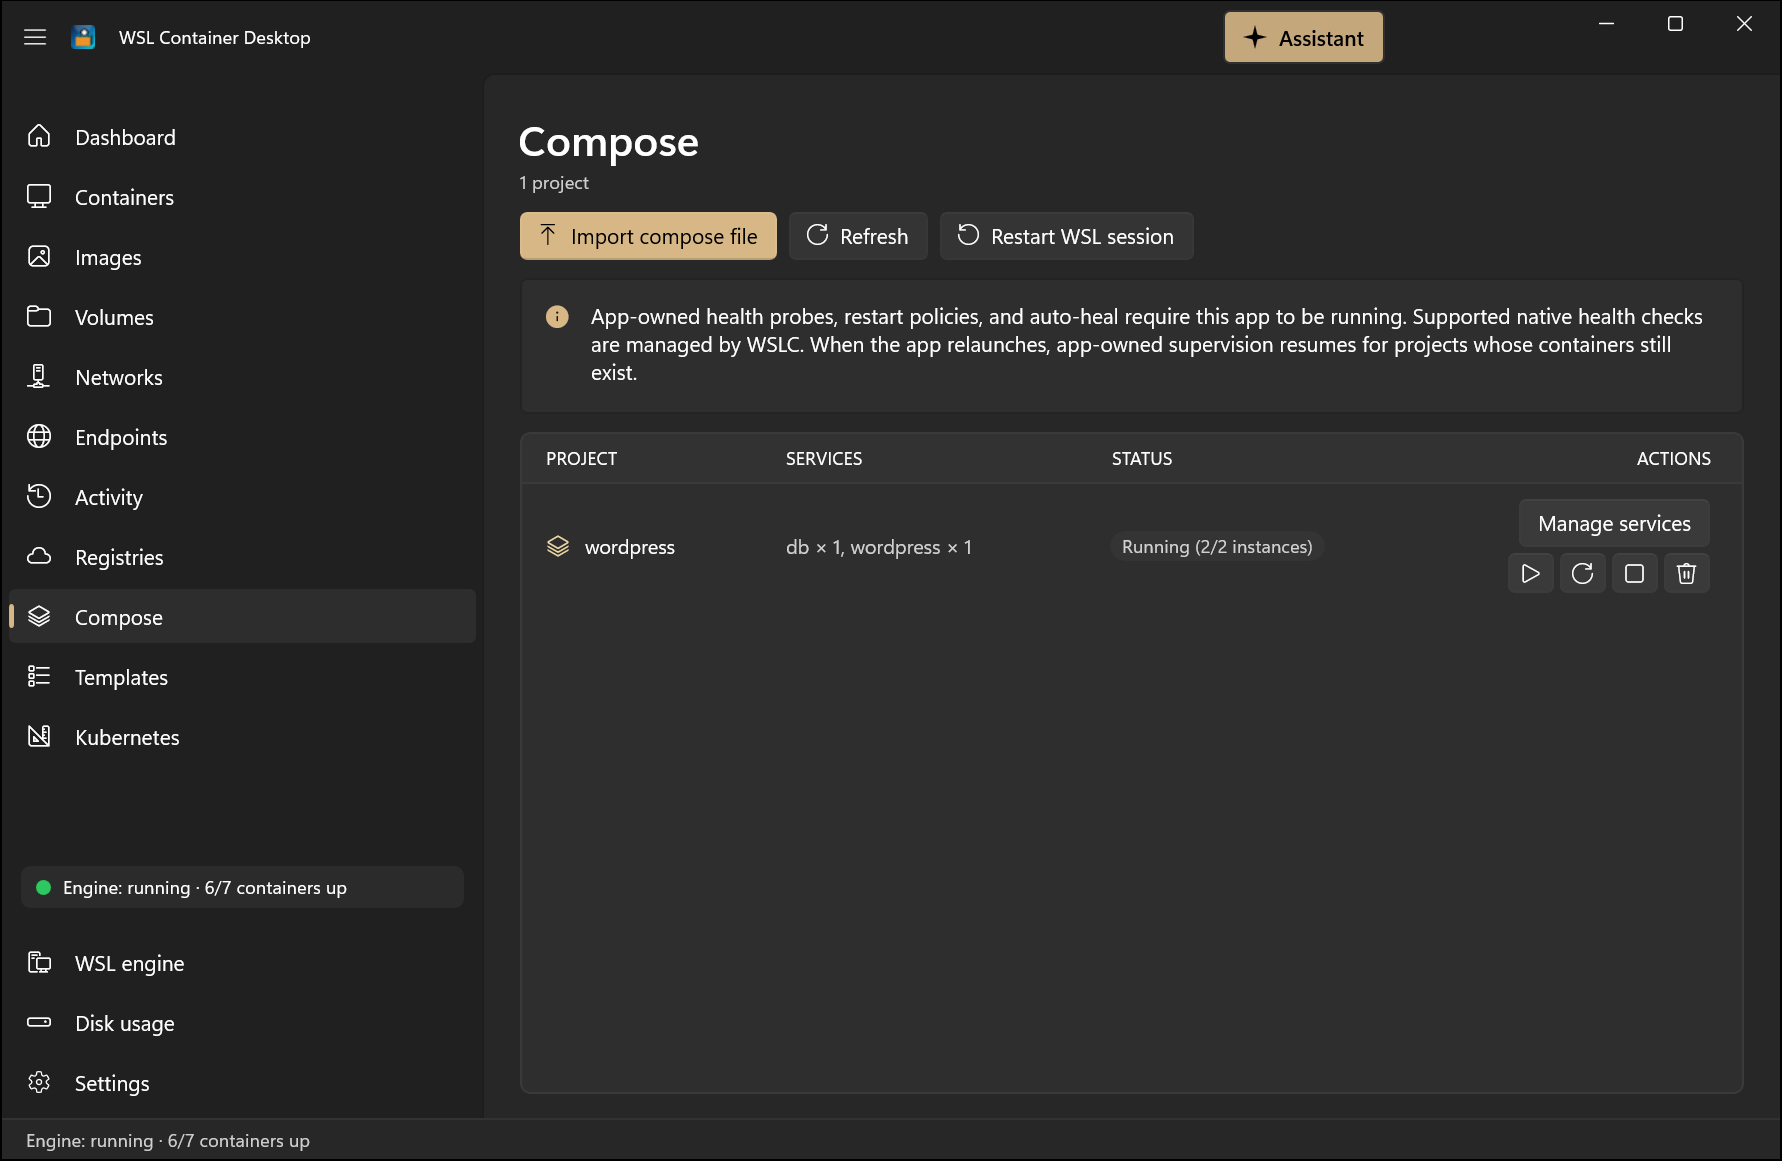Click the '1 project' count text
The image size is (1782, 1161).
(x=554, y=183)
